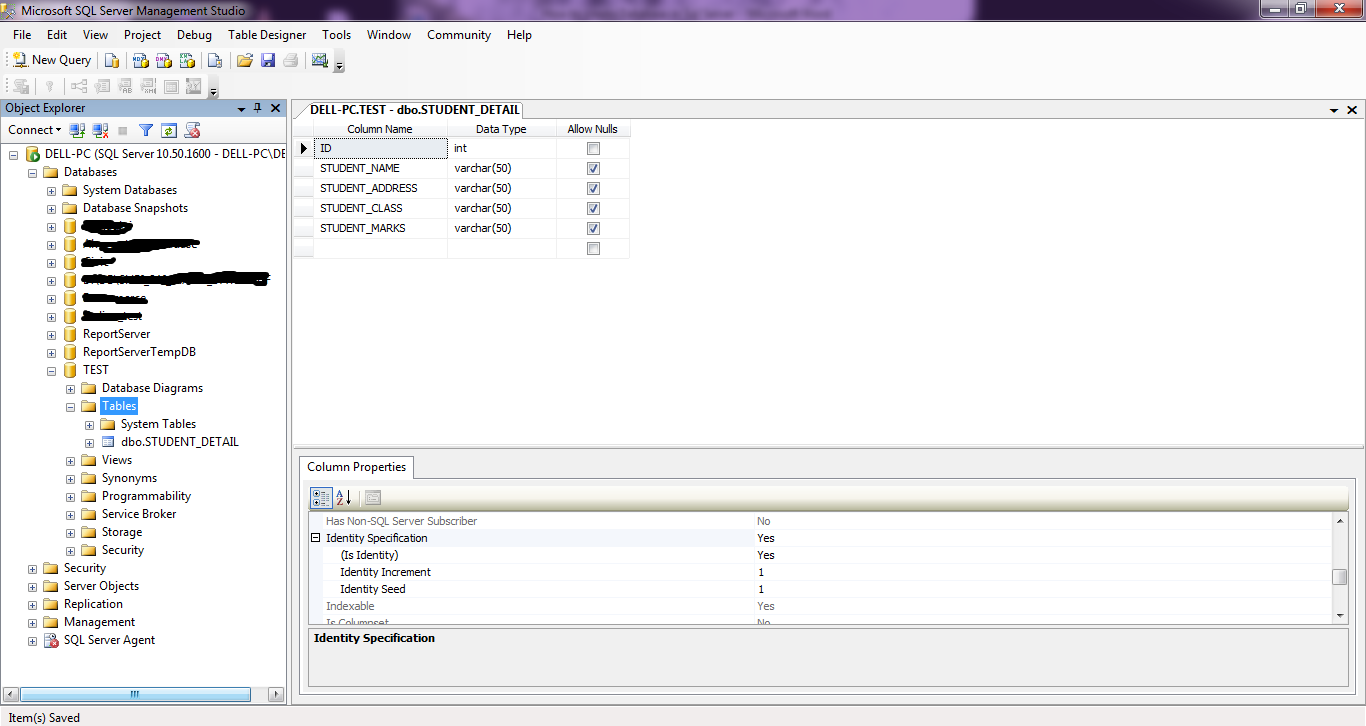Viewport: 1366px width, 726px height.
Task: Enable Allow Nulls on the ID column
Action: point(593,148)
